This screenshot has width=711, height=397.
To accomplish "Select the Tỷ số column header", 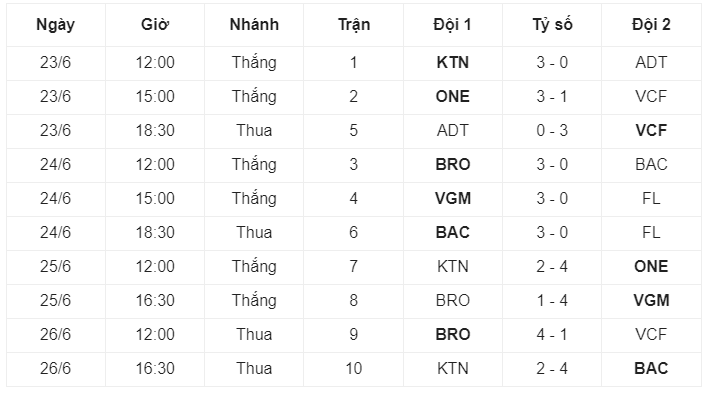I will [552, 24].
